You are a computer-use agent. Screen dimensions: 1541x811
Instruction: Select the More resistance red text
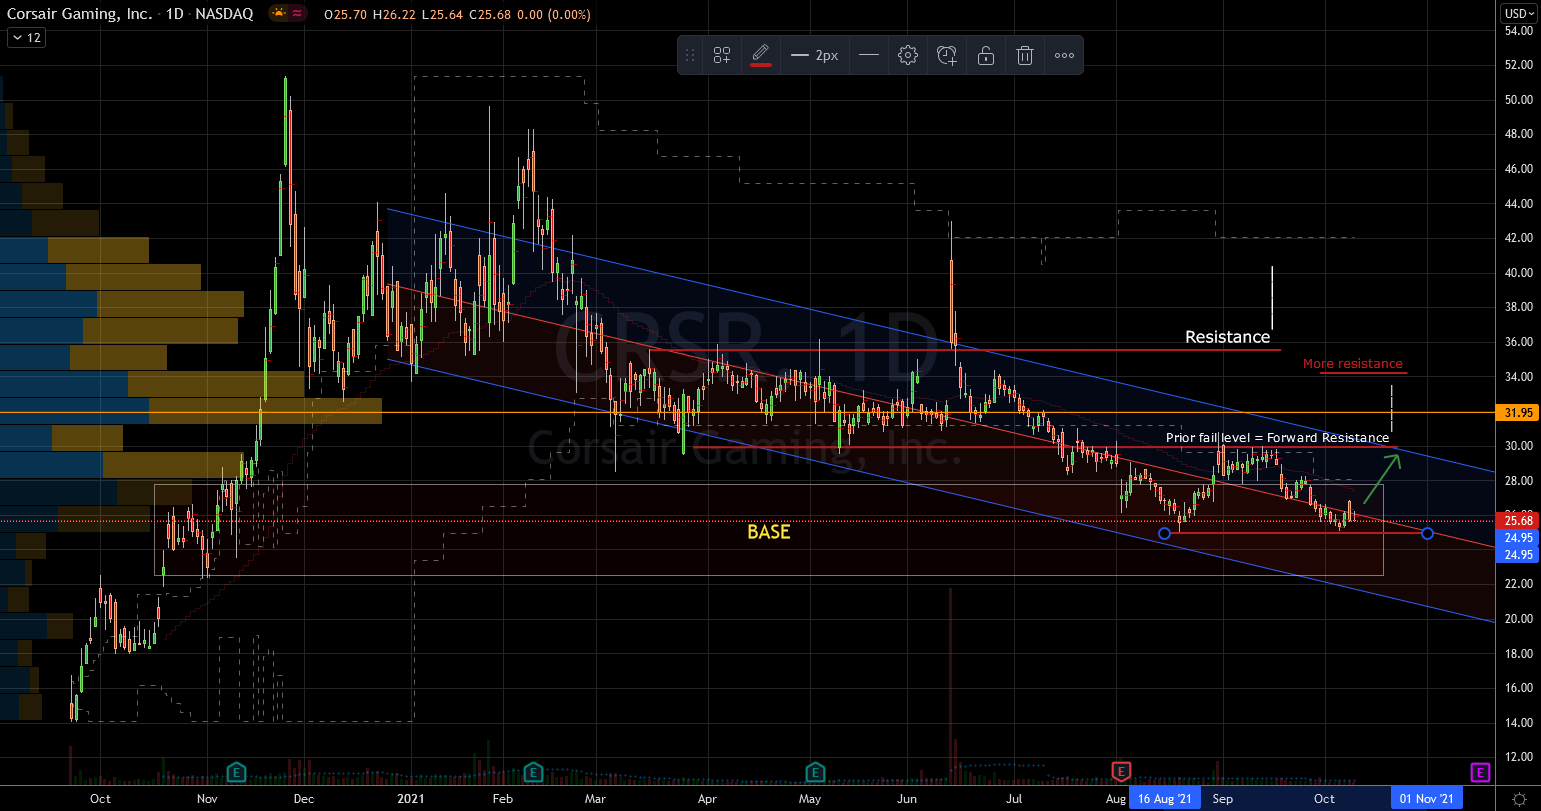(1353, 364)
